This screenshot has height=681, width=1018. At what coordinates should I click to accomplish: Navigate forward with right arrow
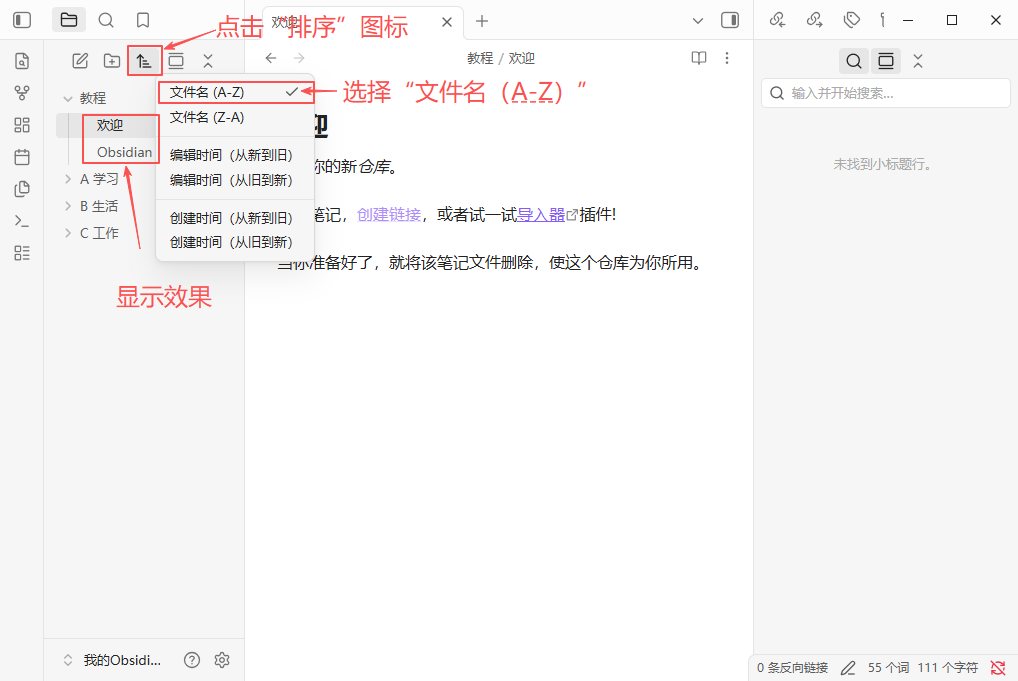pos(299,58)
